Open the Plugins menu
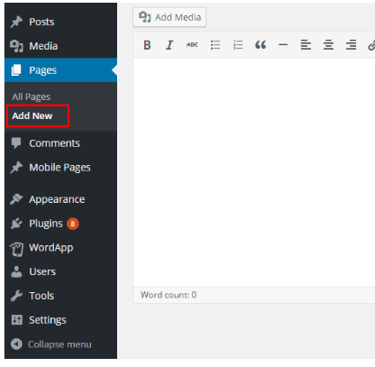This screenshot has width=375, height=367. pyautogui.click(x=61, y=223)
